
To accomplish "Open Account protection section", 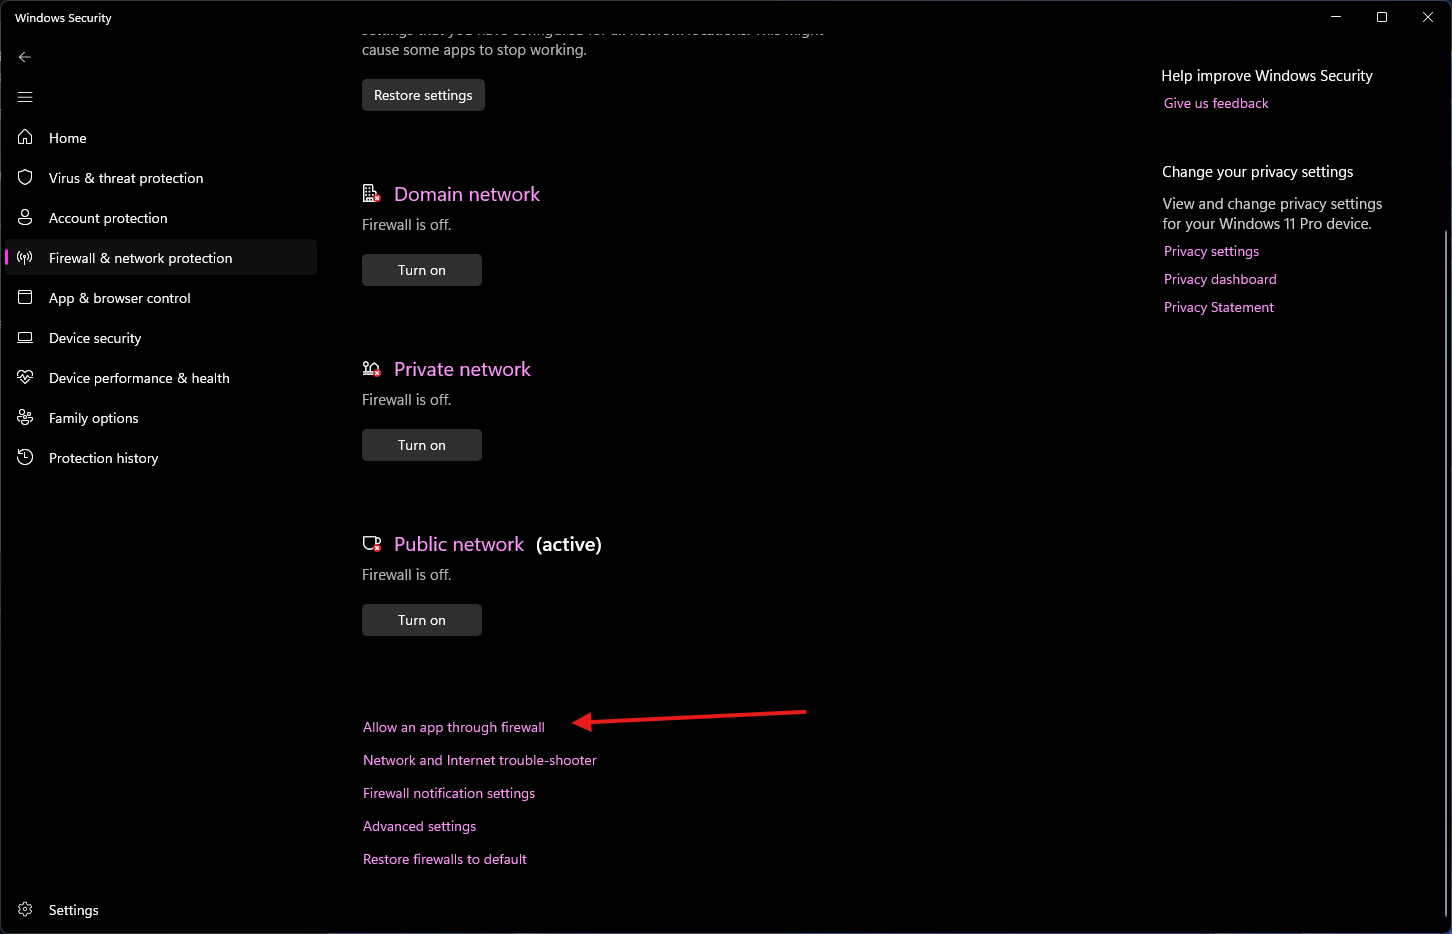I will pos(161,217).
